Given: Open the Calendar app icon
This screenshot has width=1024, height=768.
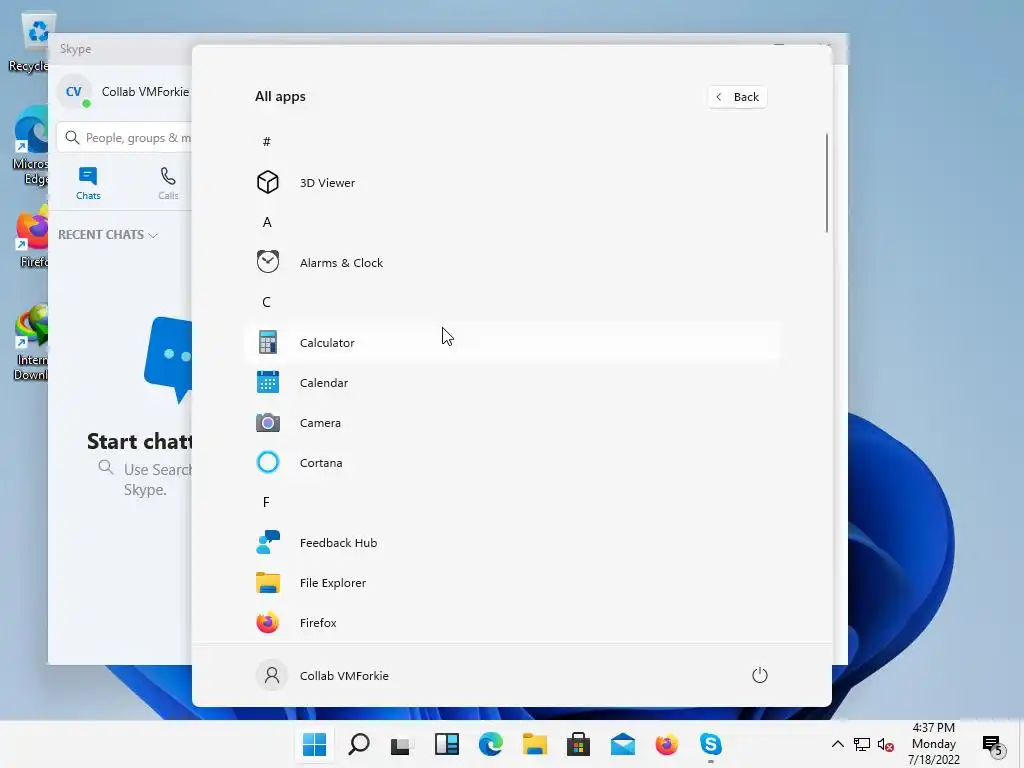Looking at the screenshot, I should [x=268, y=382].
